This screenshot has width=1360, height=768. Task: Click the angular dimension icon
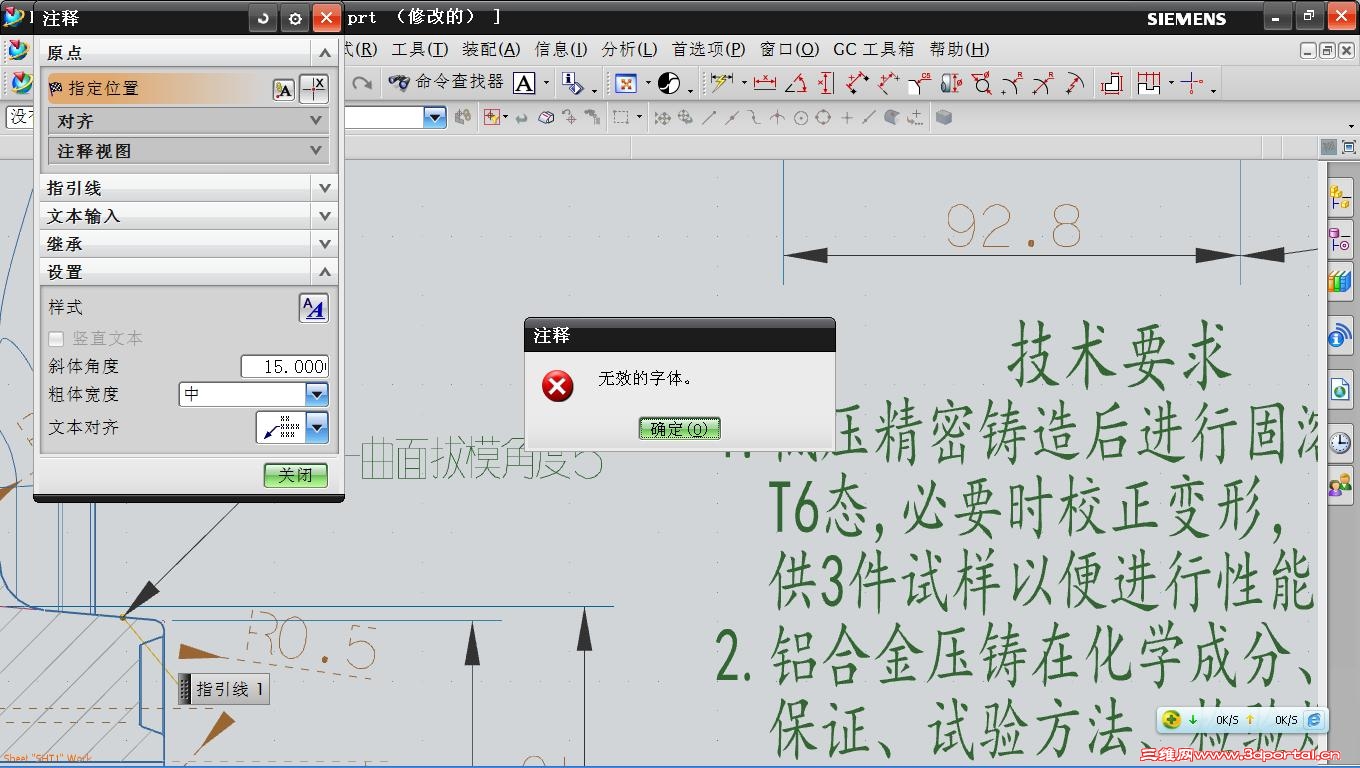(796, 83)
